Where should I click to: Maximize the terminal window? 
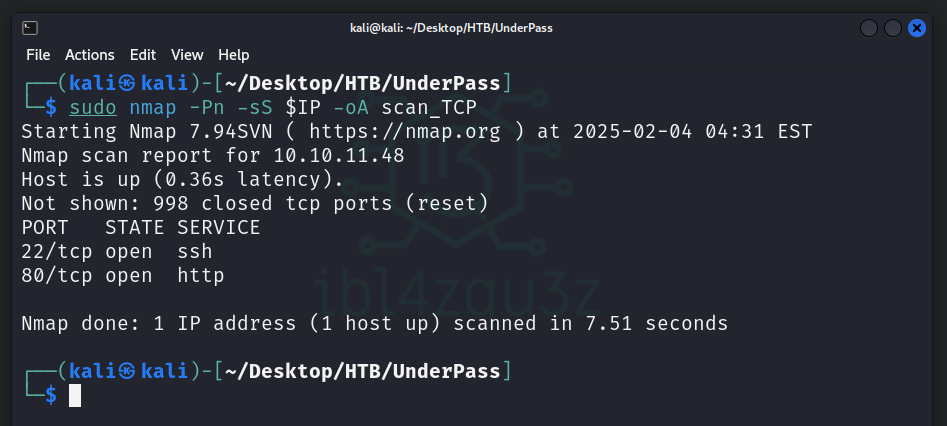point(893,28)
